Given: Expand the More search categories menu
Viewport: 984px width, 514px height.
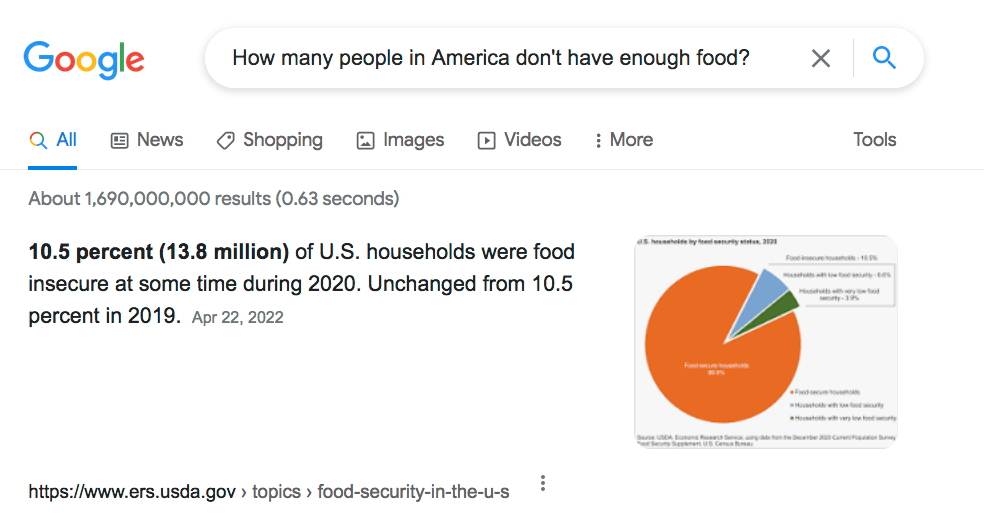Looking at the screenshot, I should (x=623, y=140).
